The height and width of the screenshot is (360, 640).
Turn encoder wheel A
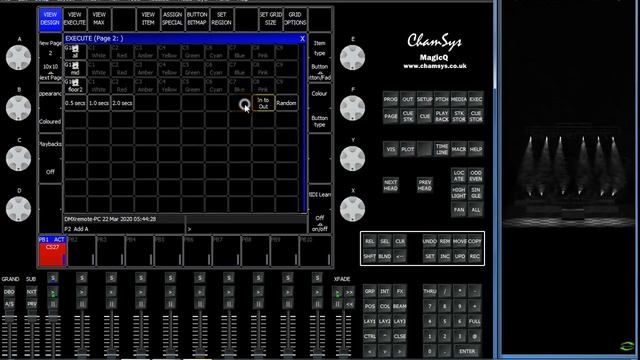pyautogui.click(x=18, y=58)
